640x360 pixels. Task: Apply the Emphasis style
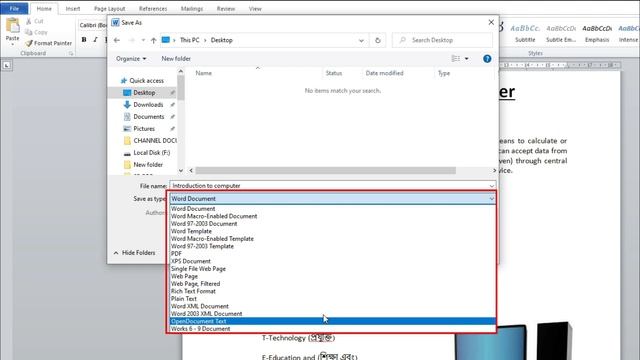click(597, 33)
